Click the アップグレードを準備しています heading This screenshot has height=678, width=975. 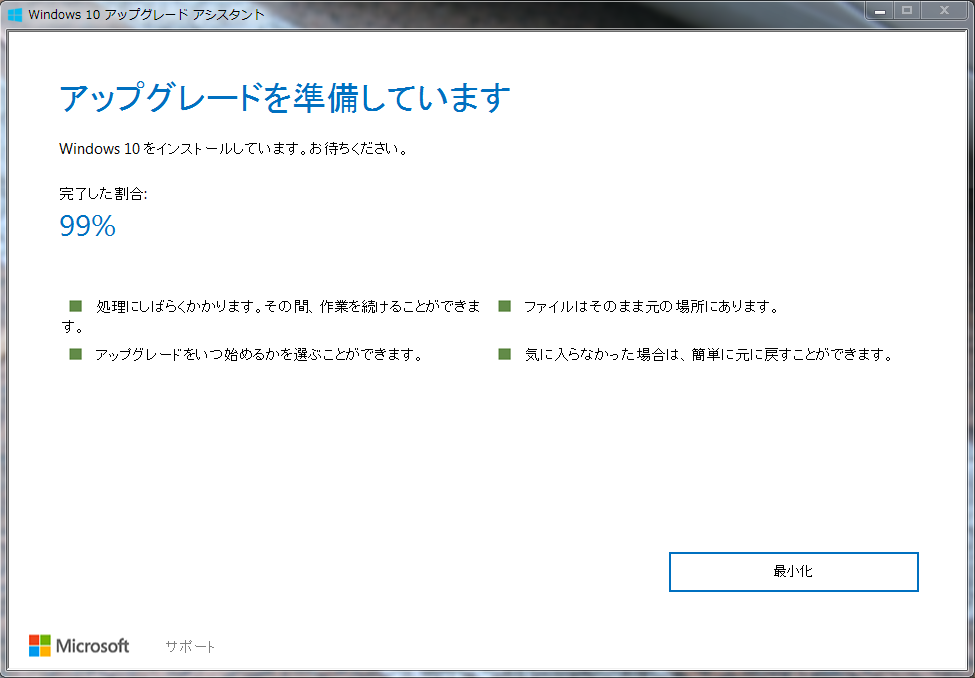pos(285,98)
